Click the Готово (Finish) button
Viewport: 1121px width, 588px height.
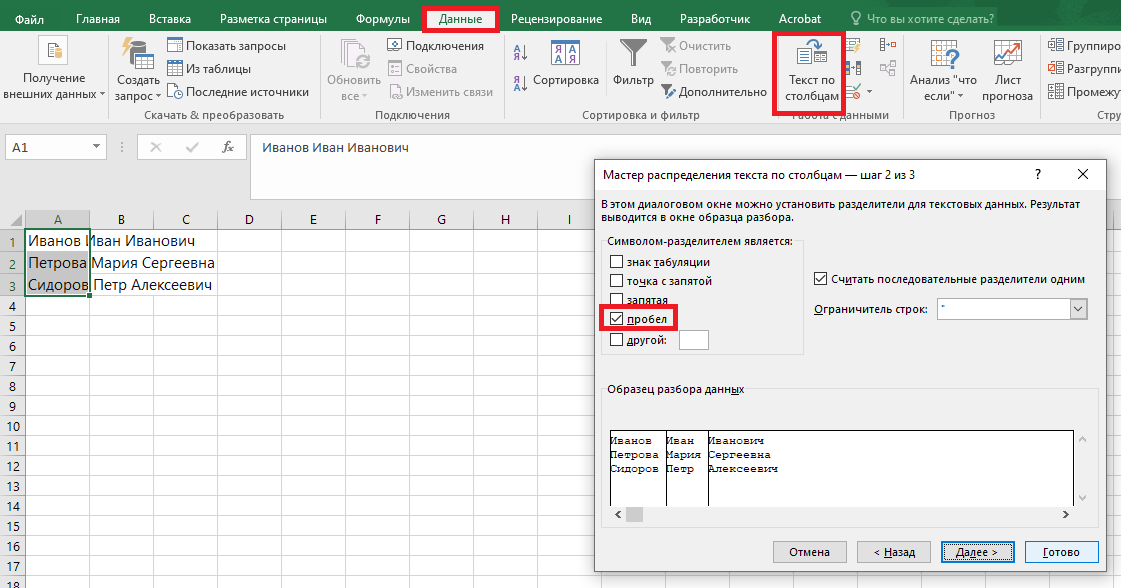coord(1062,552)
